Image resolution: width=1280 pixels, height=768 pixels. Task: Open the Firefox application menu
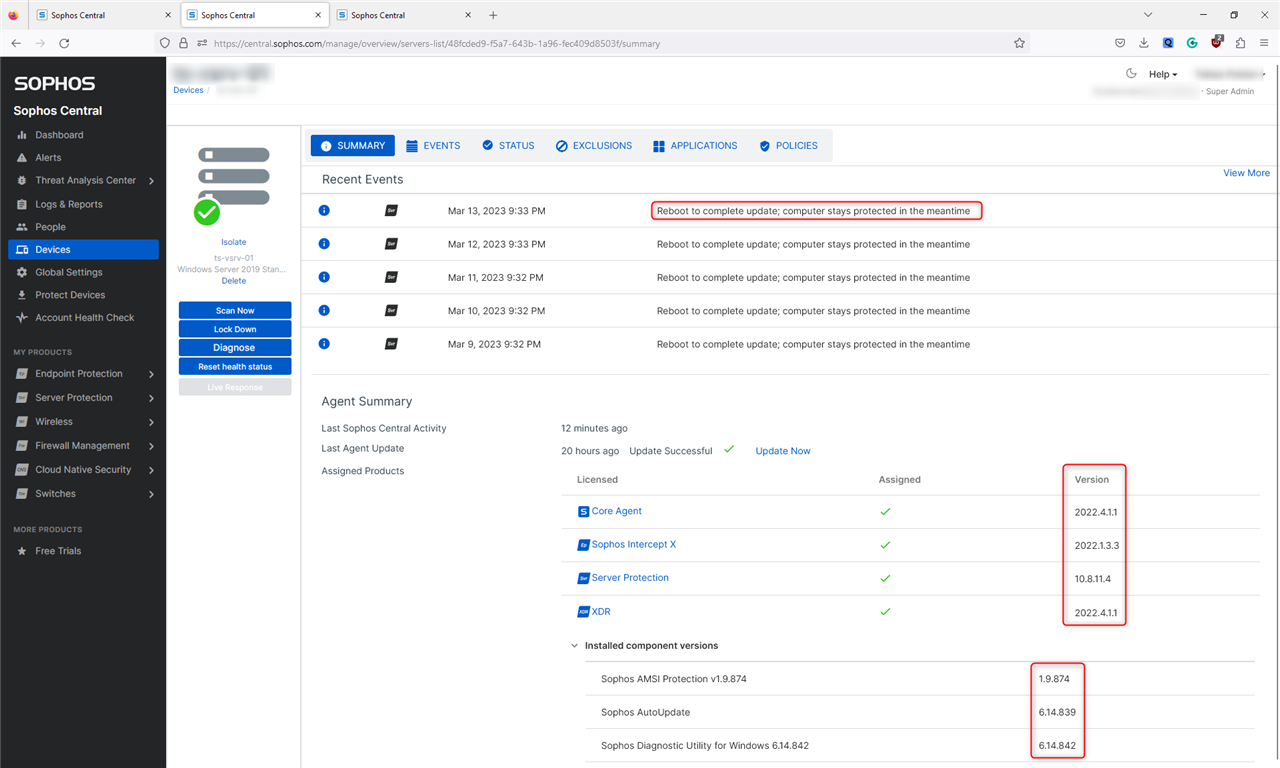[1263, 43]
